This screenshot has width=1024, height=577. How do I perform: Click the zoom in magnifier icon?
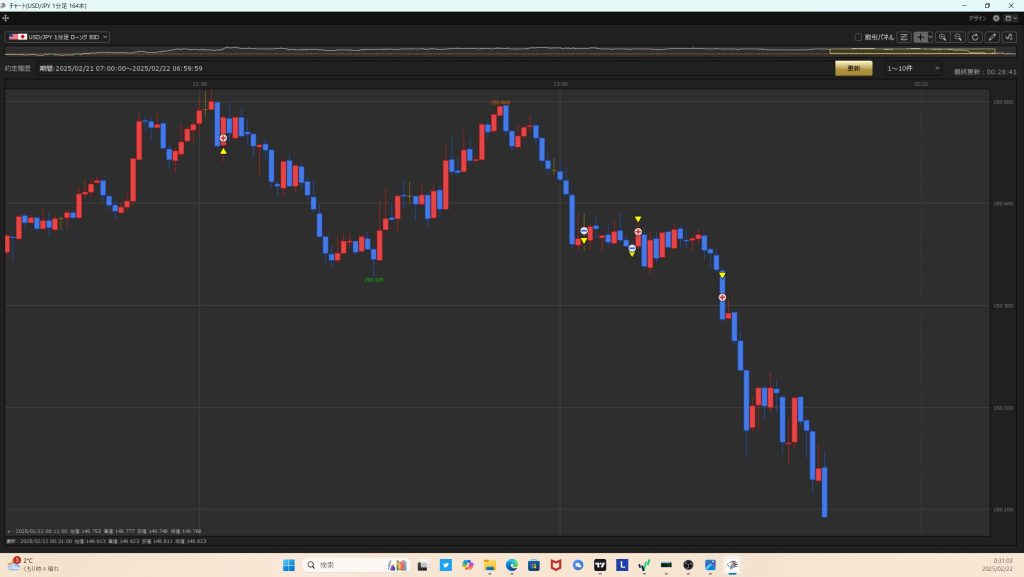click(x=942, y=37)
